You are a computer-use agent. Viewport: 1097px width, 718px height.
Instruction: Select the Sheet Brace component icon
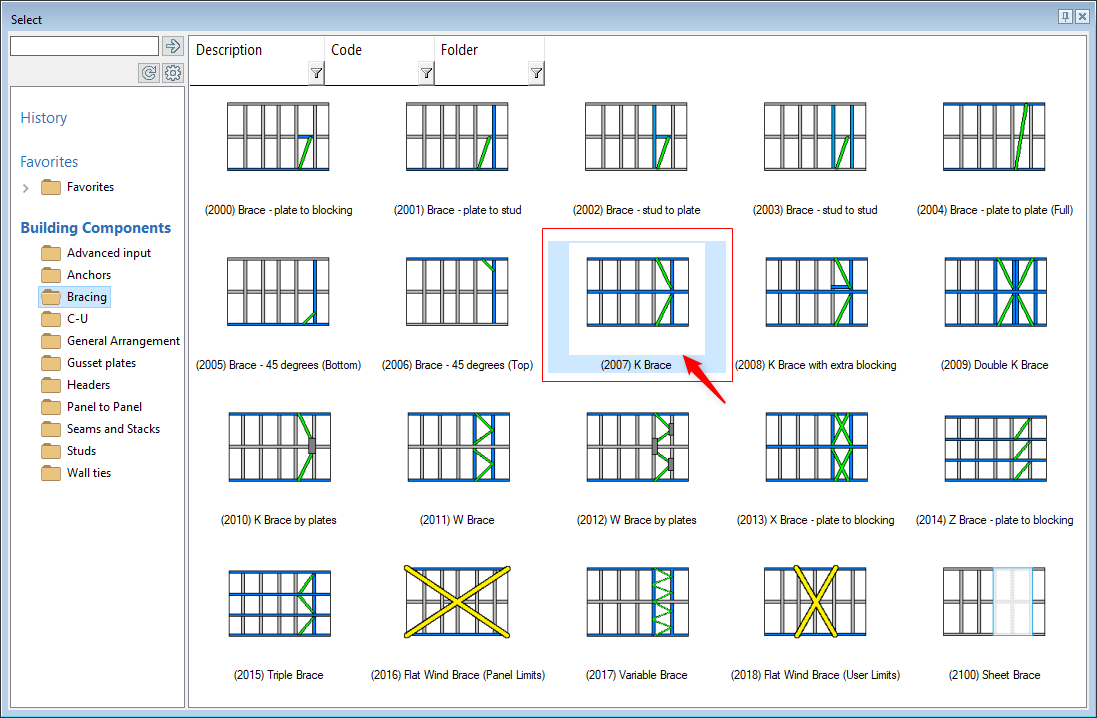point(995,602)
